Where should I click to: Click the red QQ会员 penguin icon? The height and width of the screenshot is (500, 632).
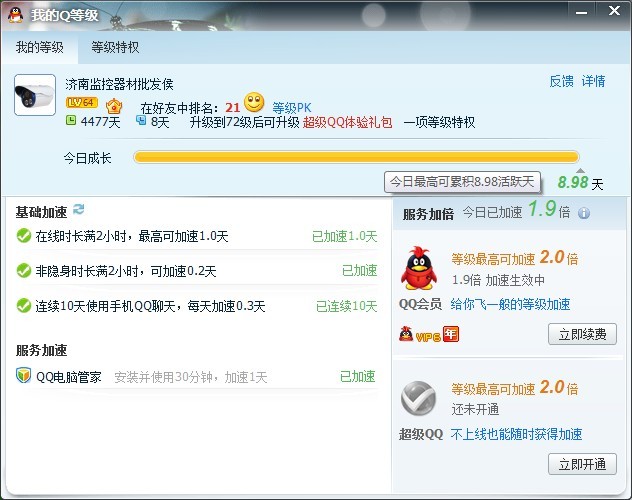pyautogui.click(x=419, y=268)
